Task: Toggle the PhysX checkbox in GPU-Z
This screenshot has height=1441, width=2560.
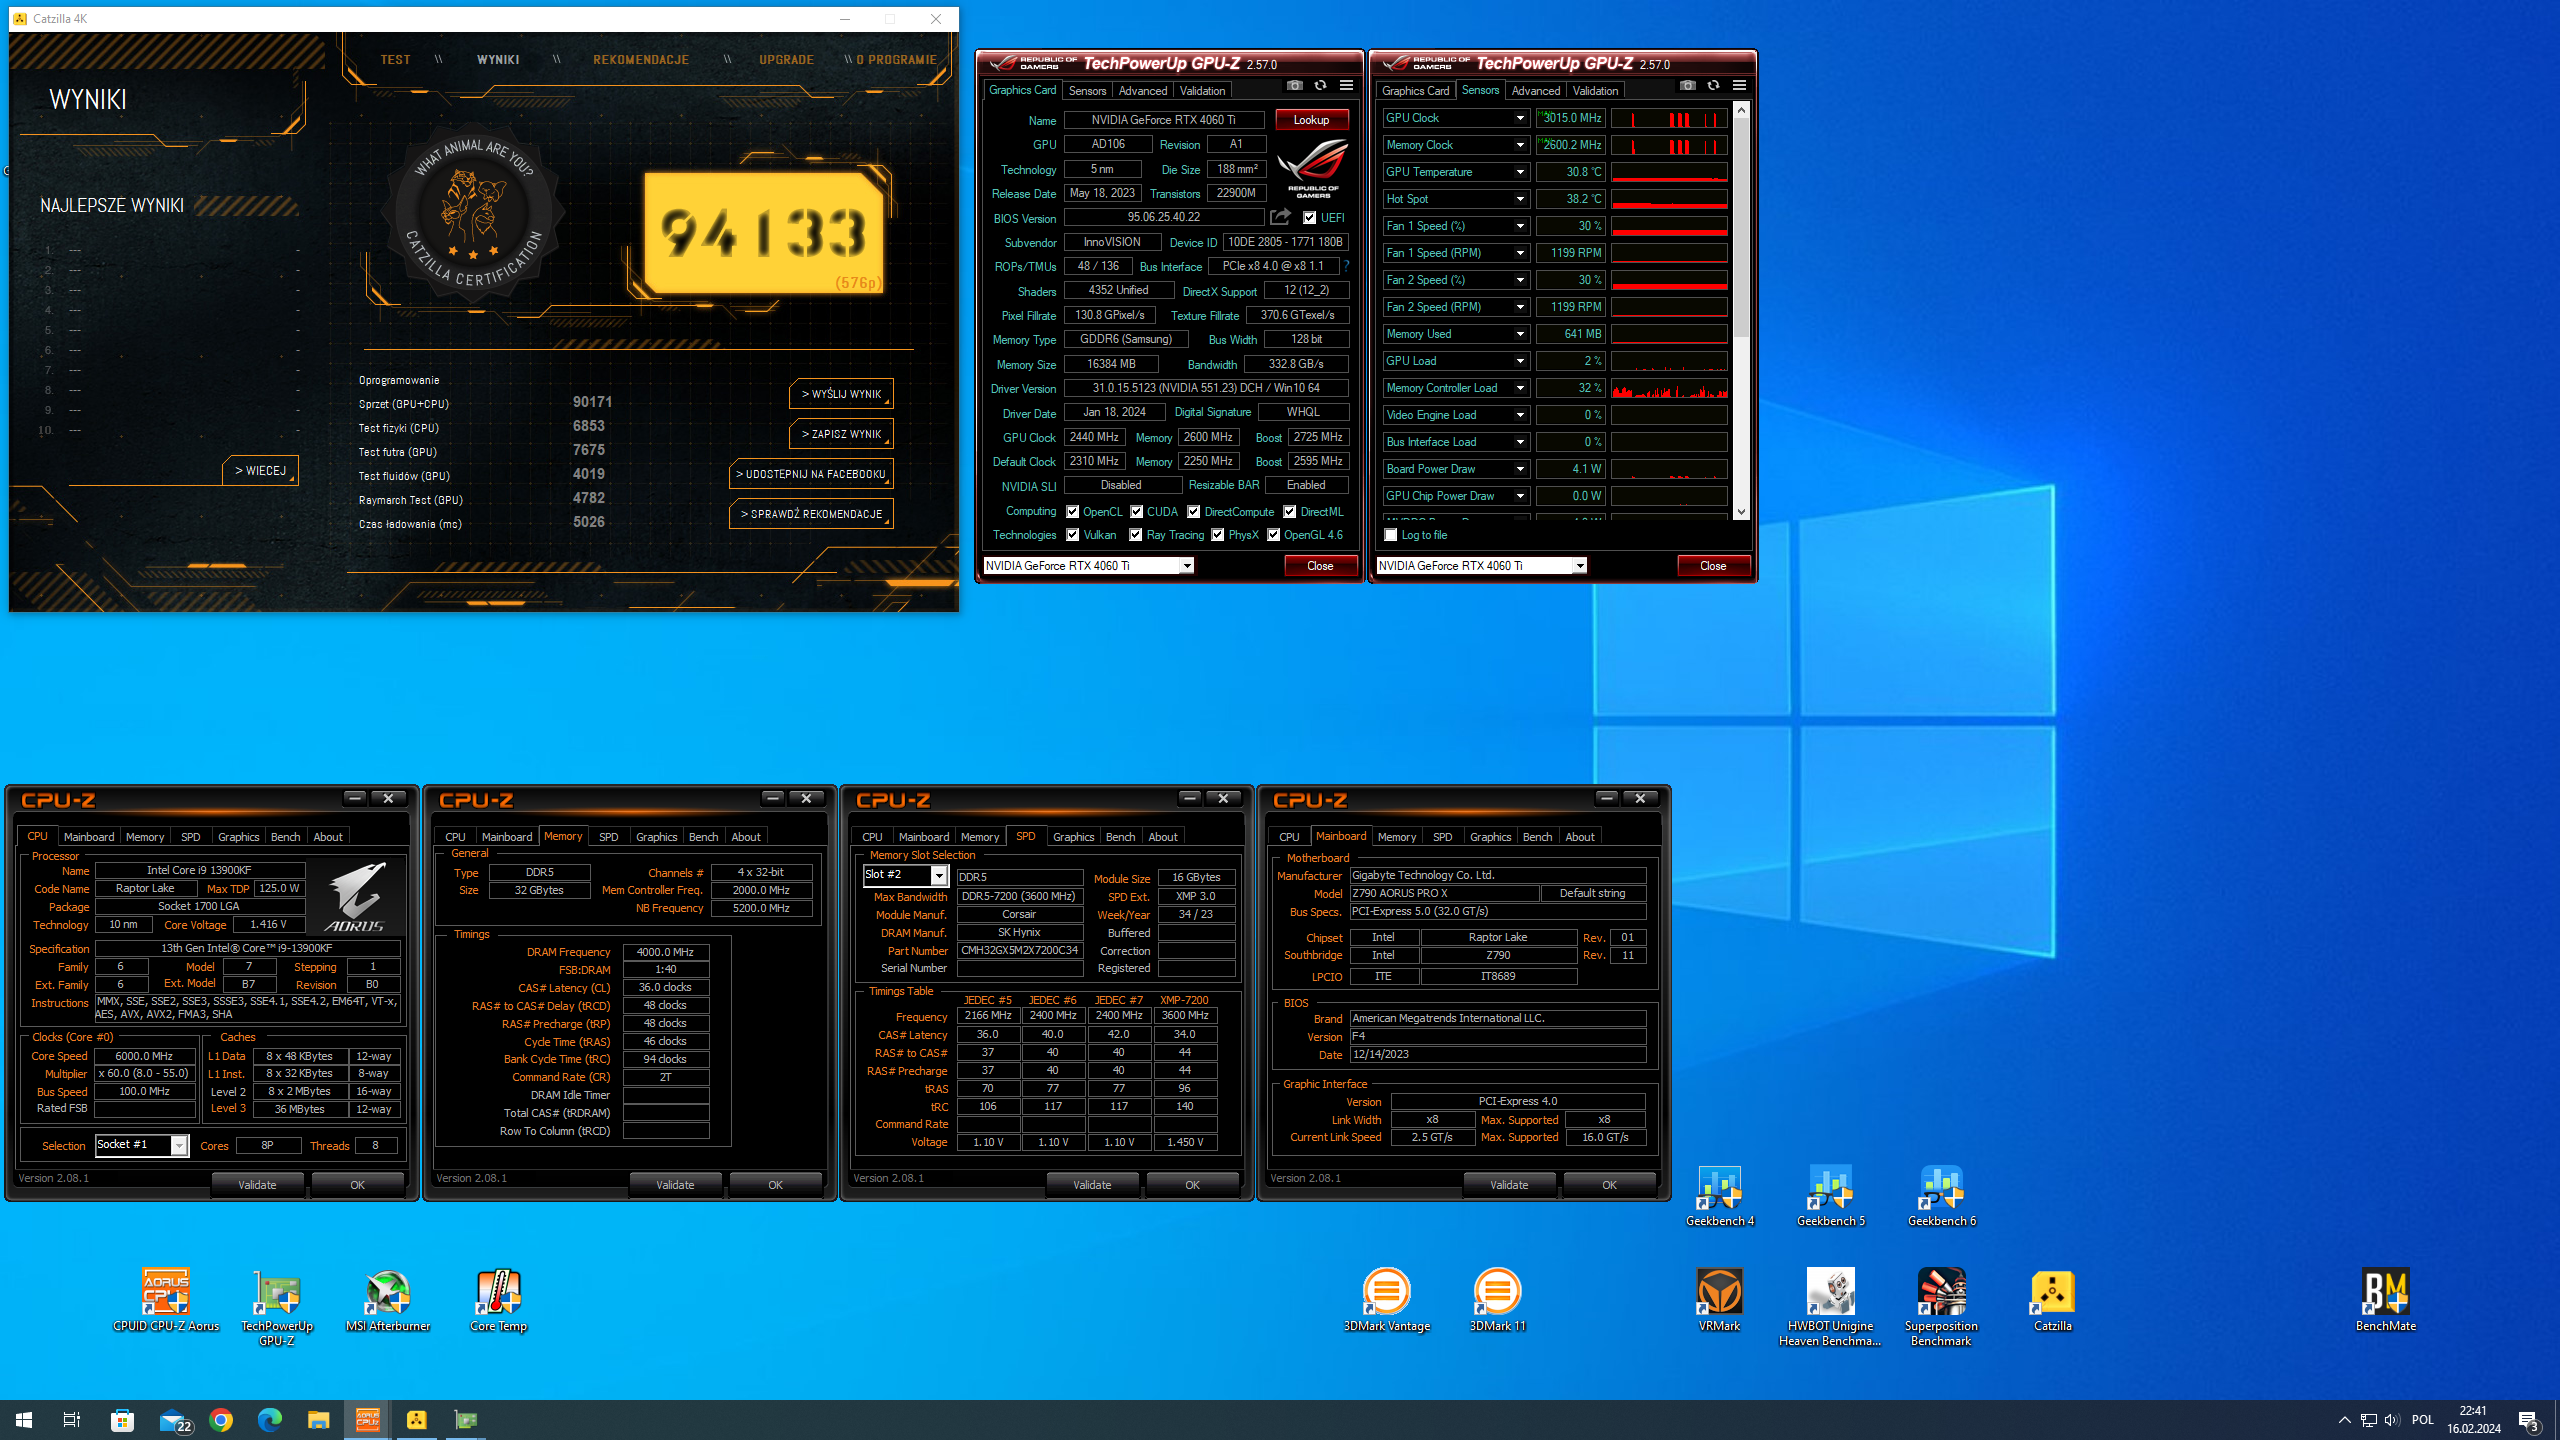Action: [1217, 535]
